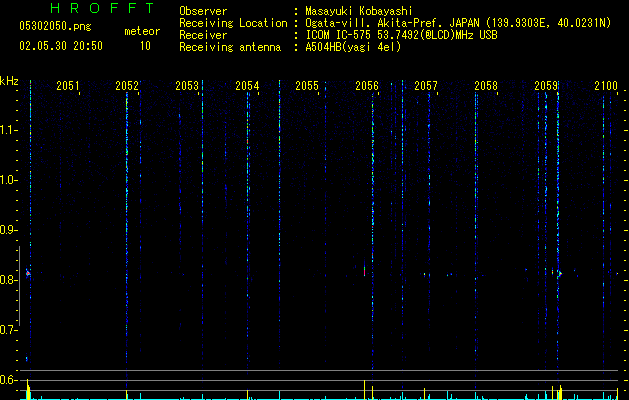This screenshot has height=400, width=629.
Task: Click the Receiver label
Action: click(x=203, y=35)
